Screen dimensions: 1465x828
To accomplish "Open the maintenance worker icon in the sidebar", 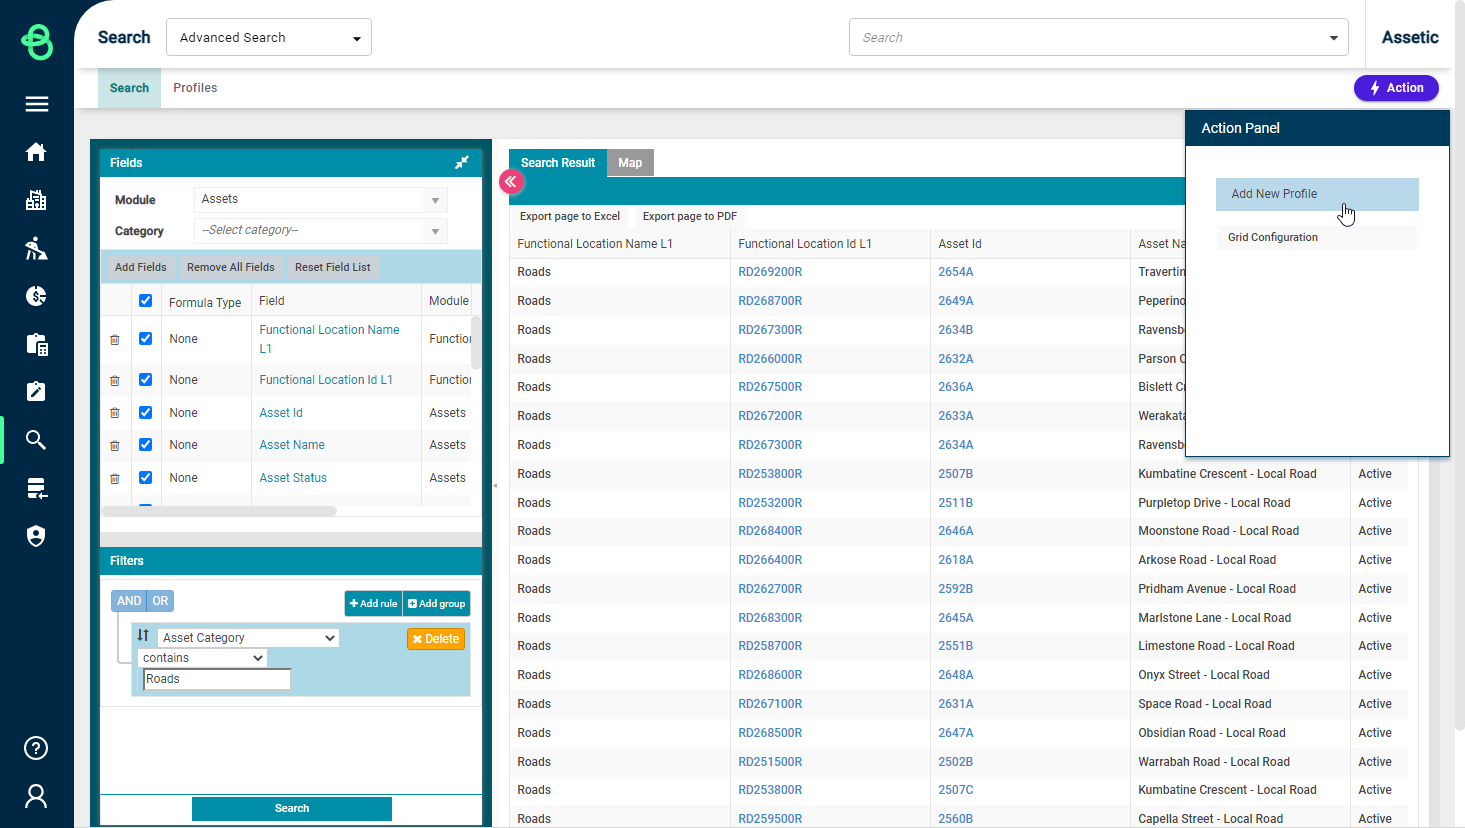I will point(36,248).
